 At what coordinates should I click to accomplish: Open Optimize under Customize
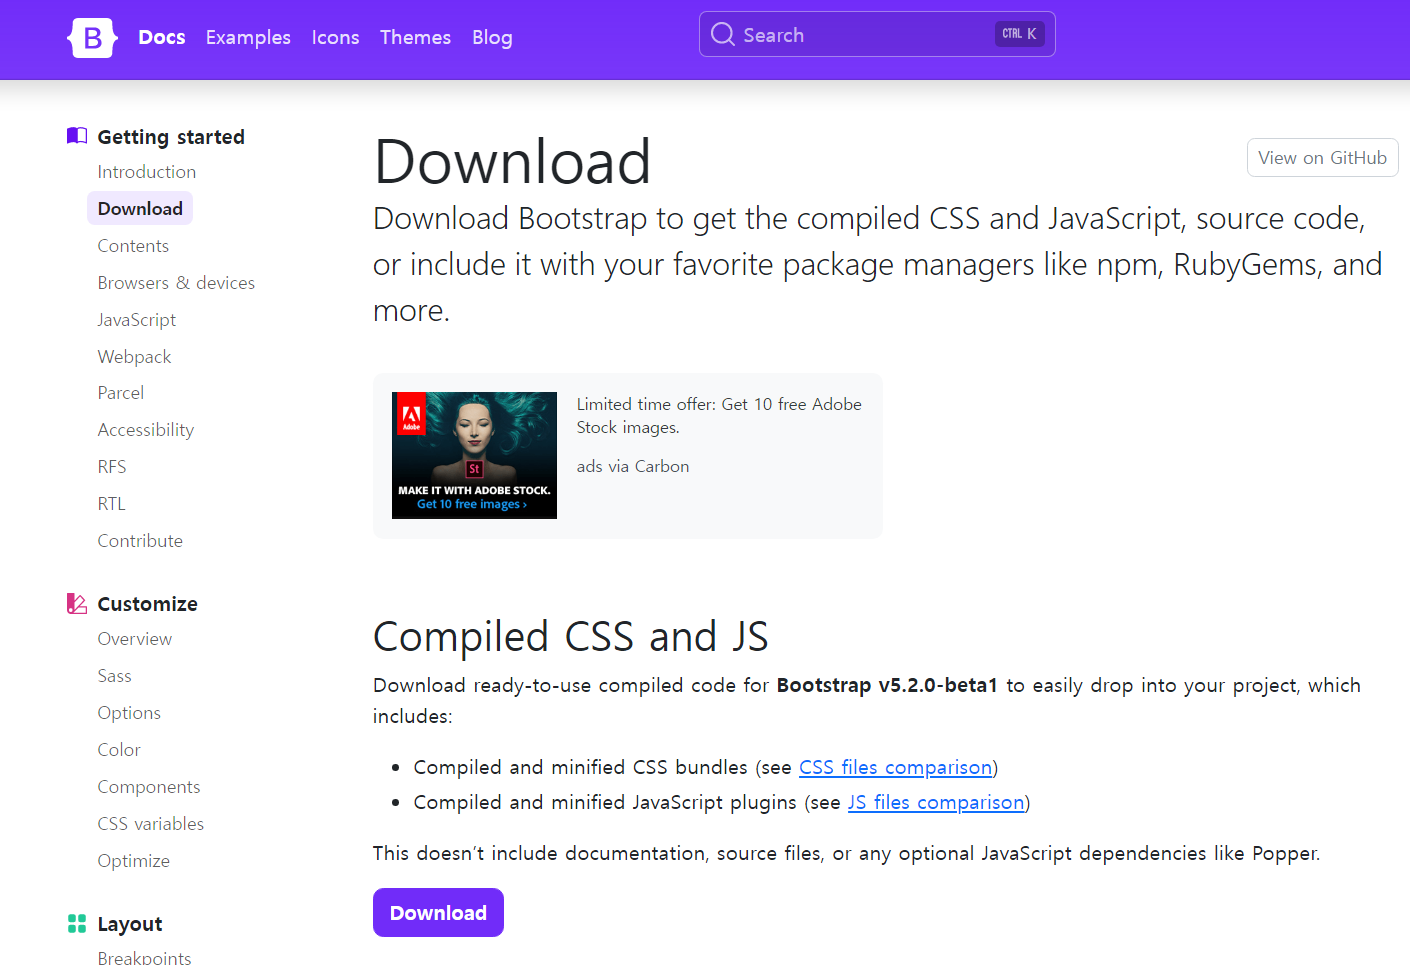[x=134, y=860]
